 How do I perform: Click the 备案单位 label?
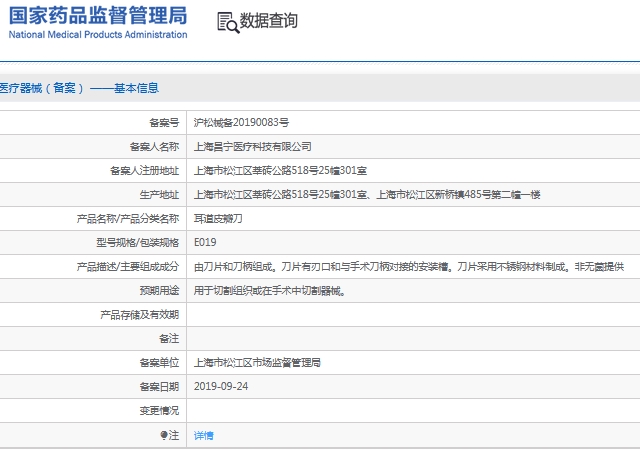coord(159,362)
